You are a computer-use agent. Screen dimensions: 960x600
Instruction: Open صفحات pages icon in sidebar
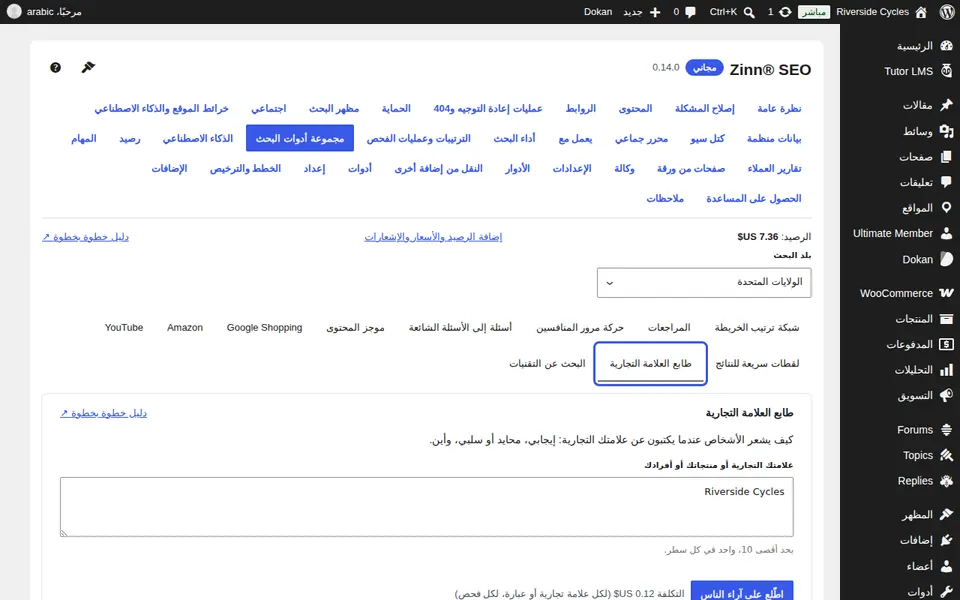947,157
